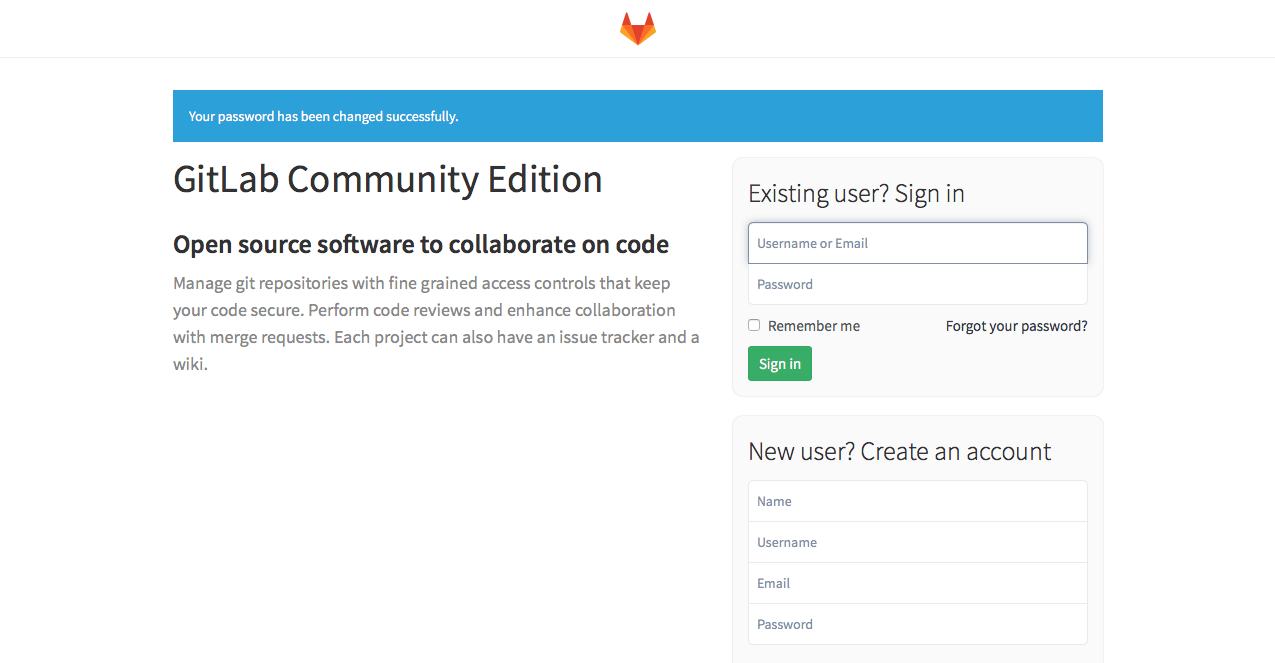Click the Username field for new account

(917, 542)
